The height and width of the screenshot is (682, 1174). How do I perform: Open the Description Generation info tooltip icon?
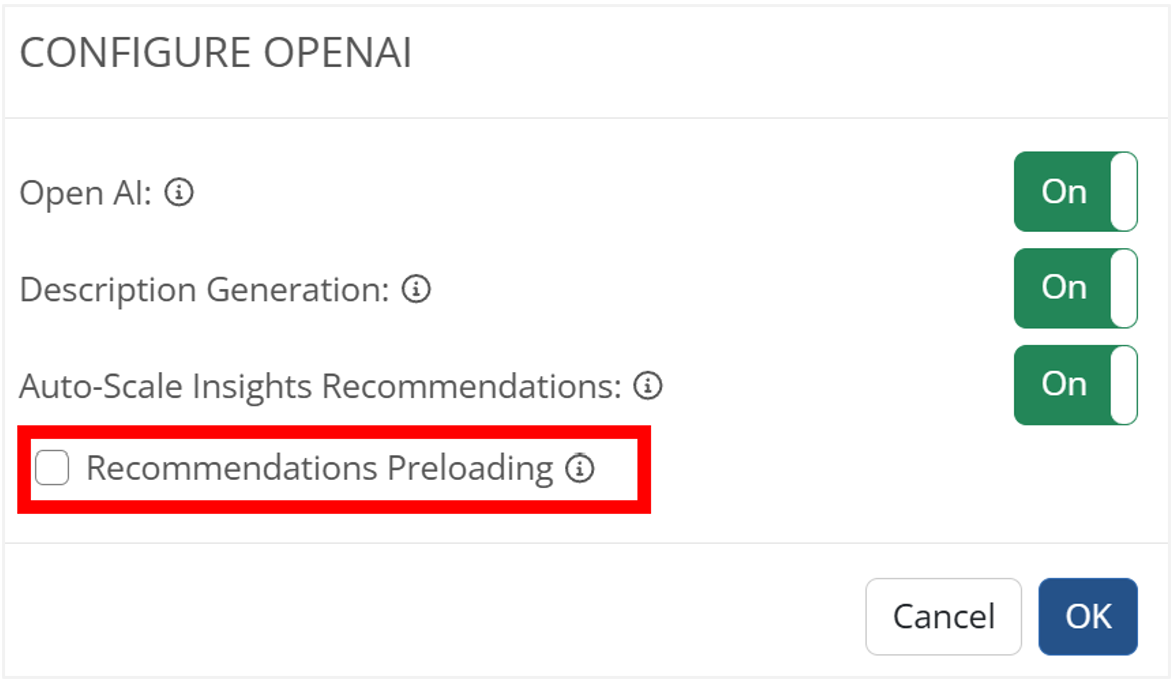click(416, 289)
